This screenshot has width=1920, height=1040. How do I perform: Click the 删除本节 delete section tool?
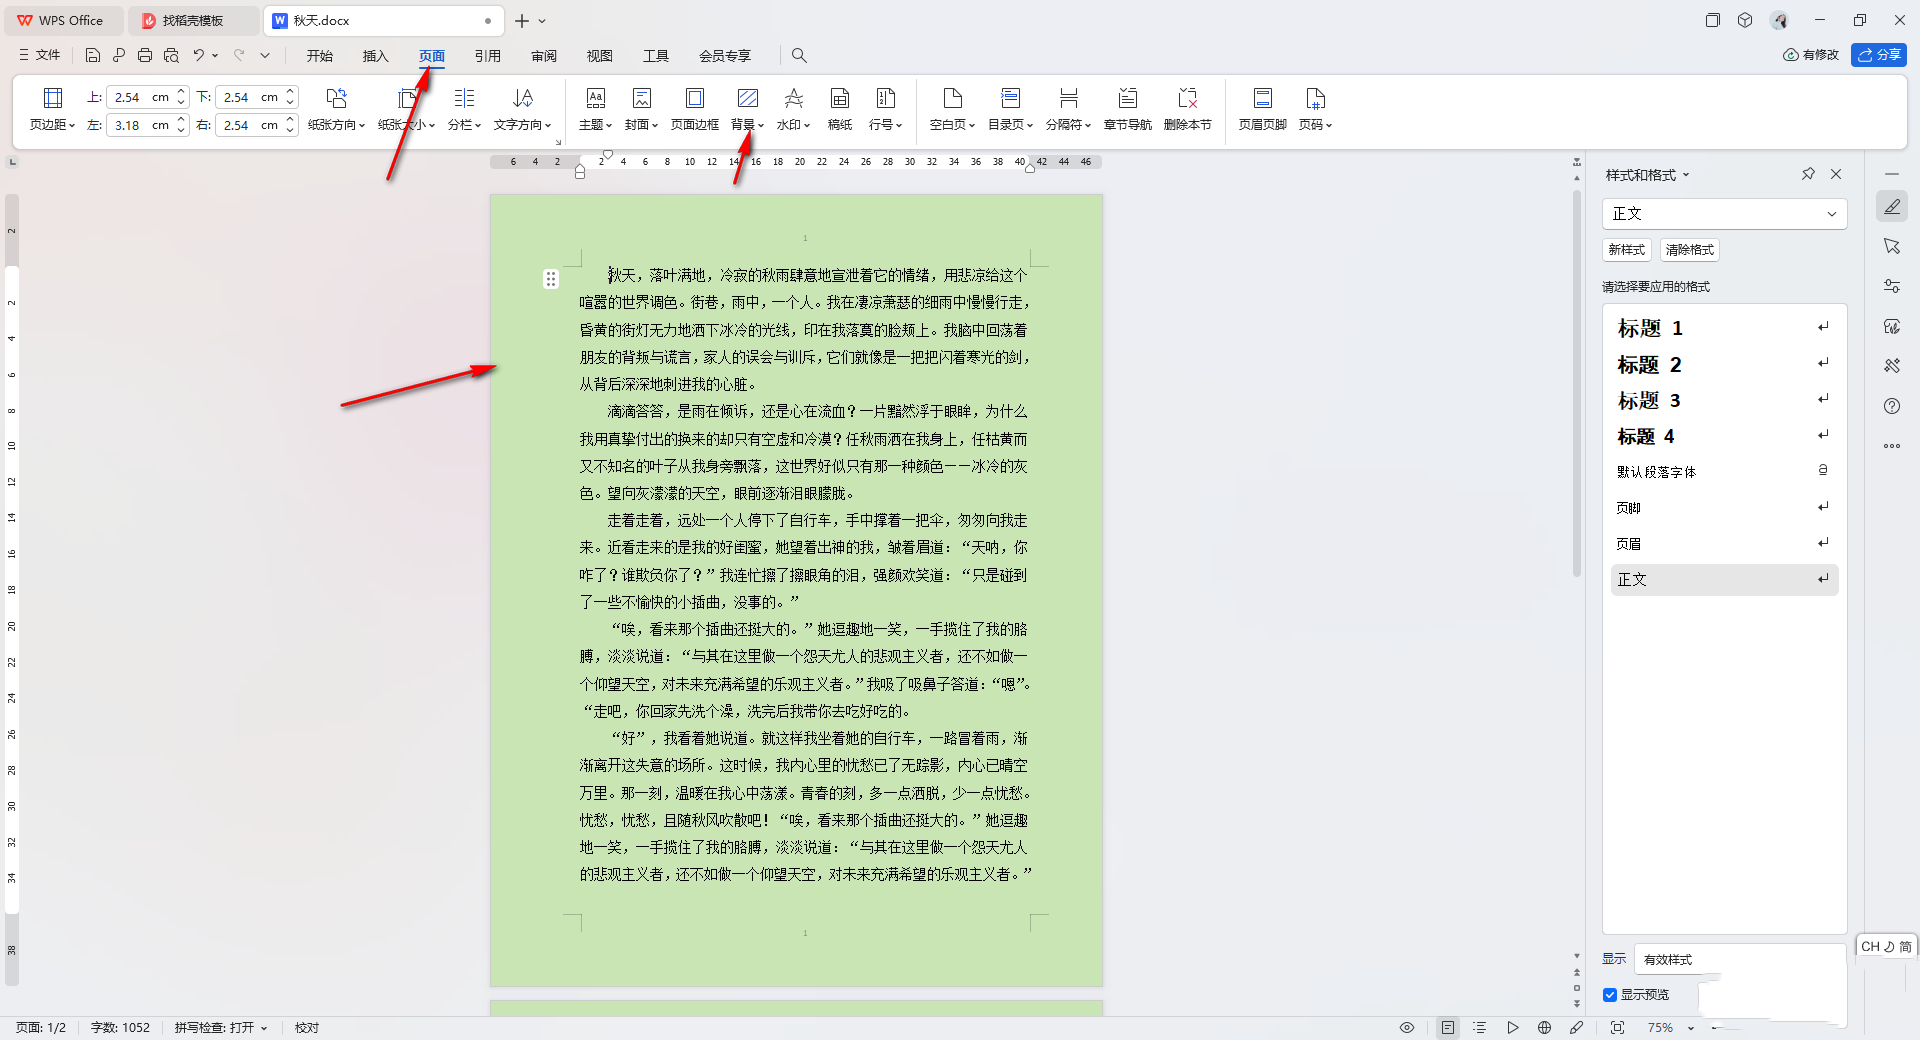pyautogui.click(x=1187, y=109)
